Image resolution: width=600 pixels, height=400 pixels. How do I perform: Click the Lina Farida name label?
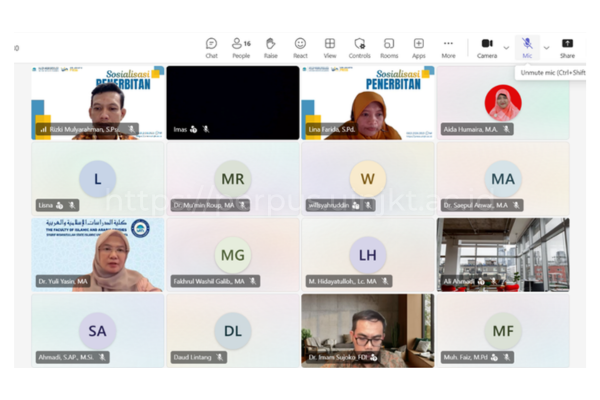click(332, 129)
